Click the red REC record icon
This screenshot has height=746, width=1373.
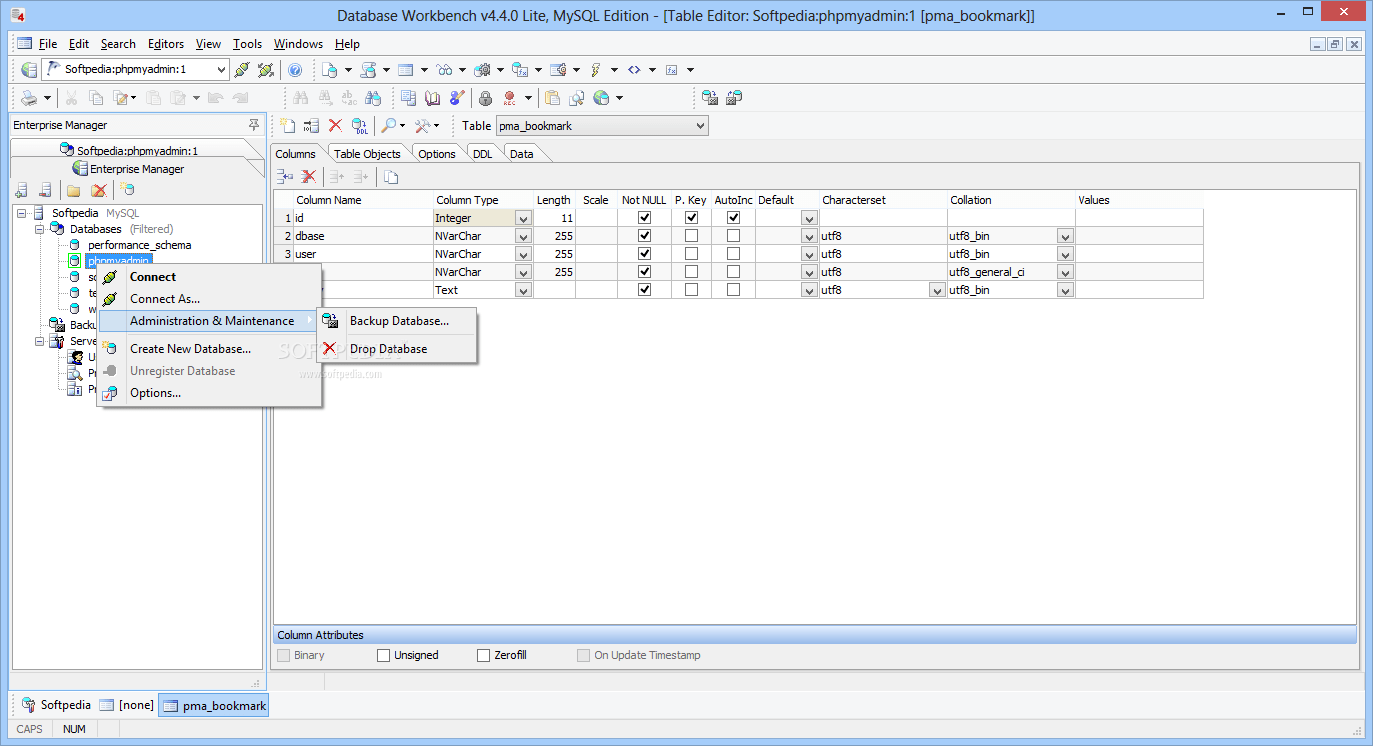pyautogui.click(x=509, y=98)
